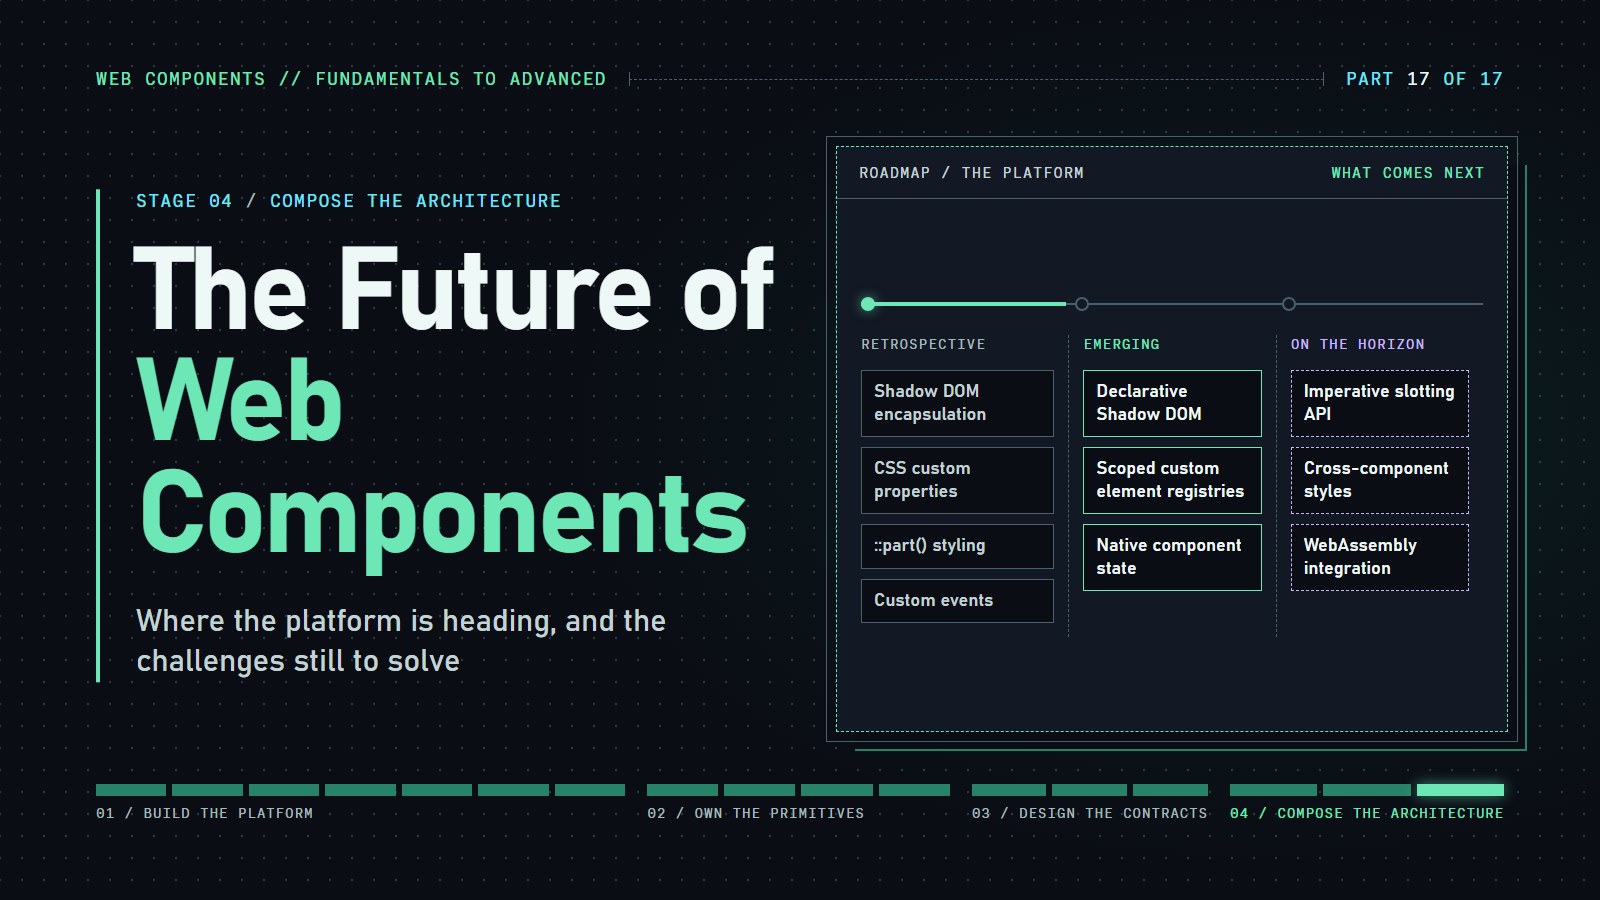Select the Custom events card

pyautogui.click(x=957, y=601)
